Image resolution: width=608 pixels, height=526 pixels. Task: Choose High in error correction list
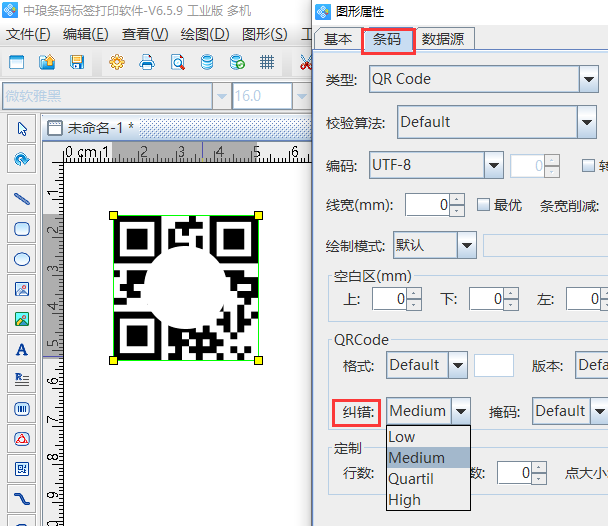404,500
